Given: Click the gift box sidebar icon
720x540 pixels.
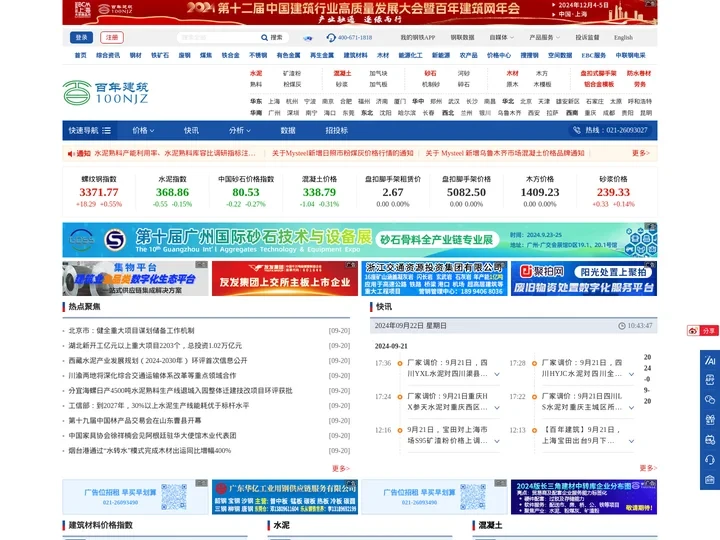Looking at the screenshot, I should point(710,420).
